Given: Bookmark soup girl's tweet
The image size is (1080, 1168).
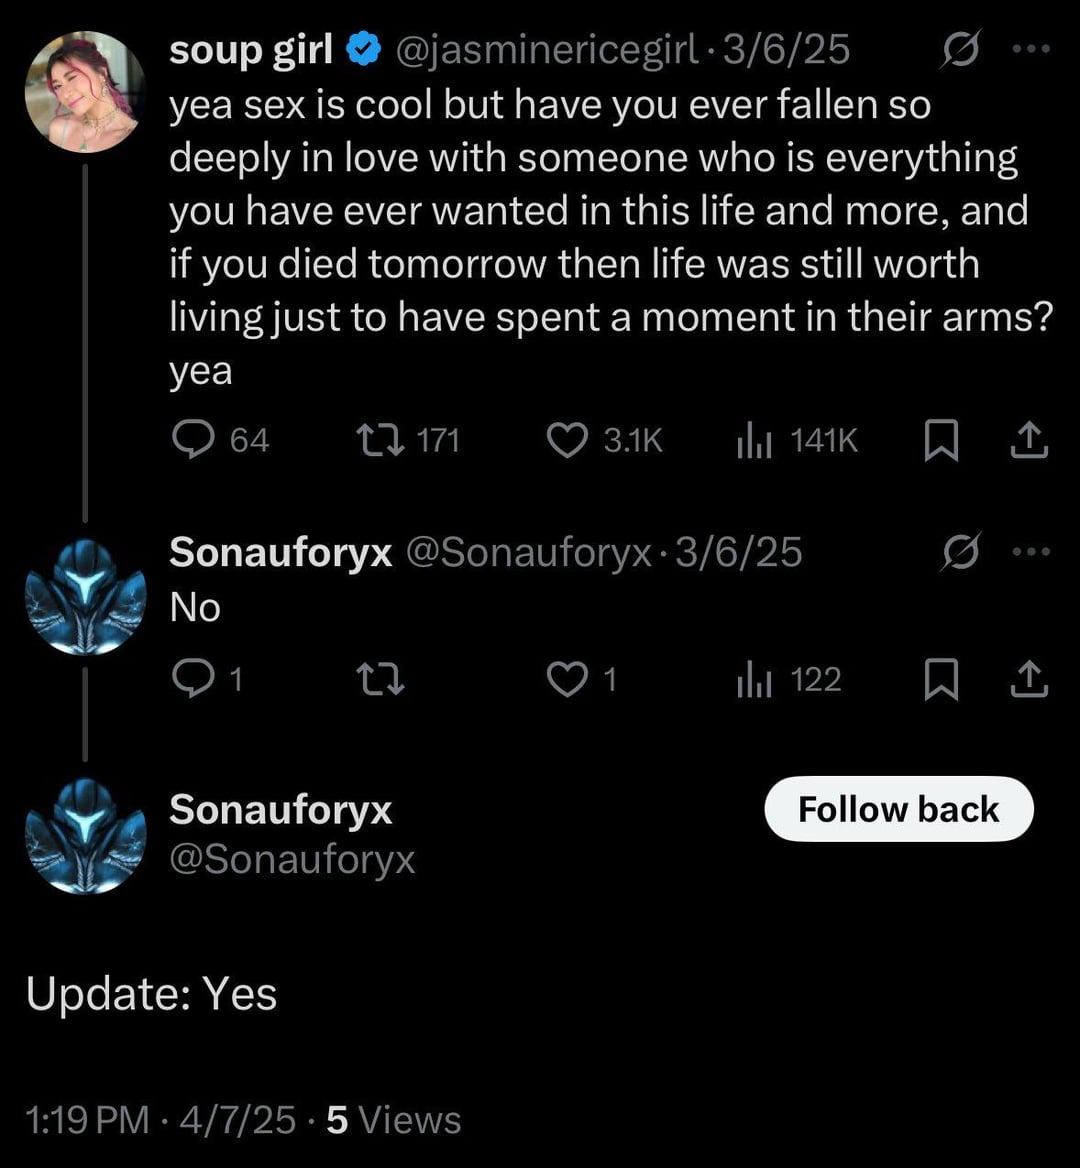Looking at the screenshot, I should (x=940, y=441).
